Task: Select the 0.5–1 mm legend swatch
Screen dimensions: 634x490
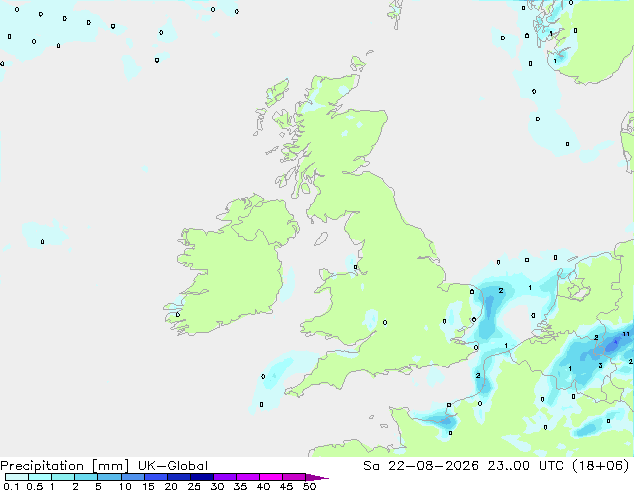Action: pos(40,477)
